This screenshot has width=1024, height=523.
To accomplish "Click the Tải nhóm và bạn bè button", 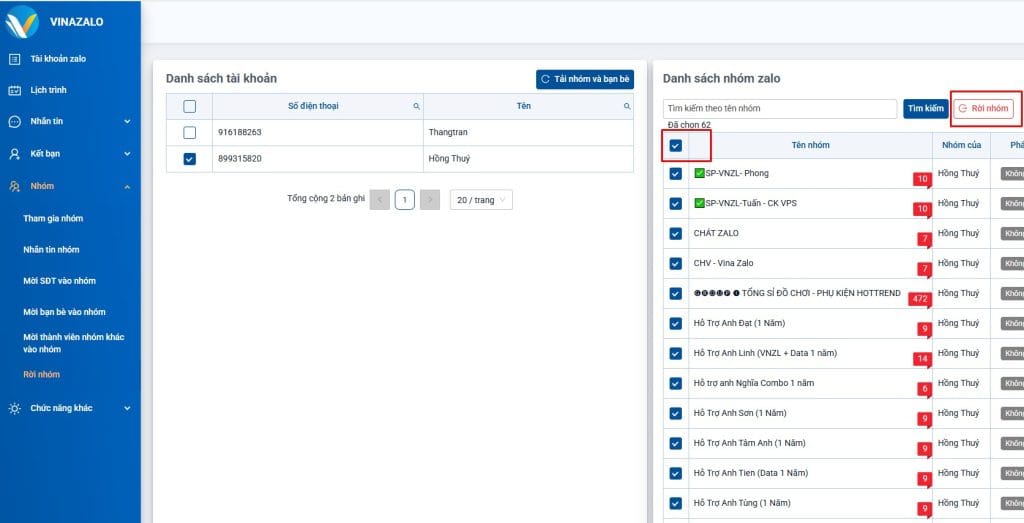I will click(585, 79).
